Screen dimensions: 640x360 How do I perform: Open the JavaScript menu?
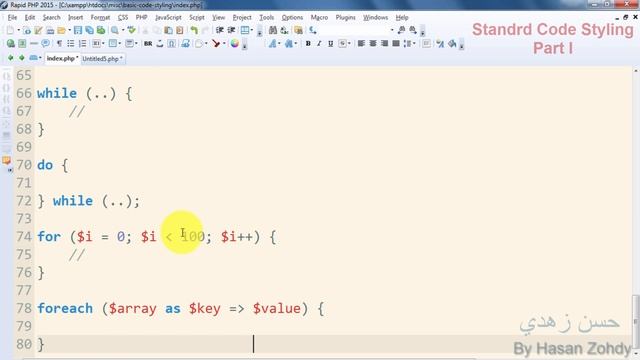[168, 18]
